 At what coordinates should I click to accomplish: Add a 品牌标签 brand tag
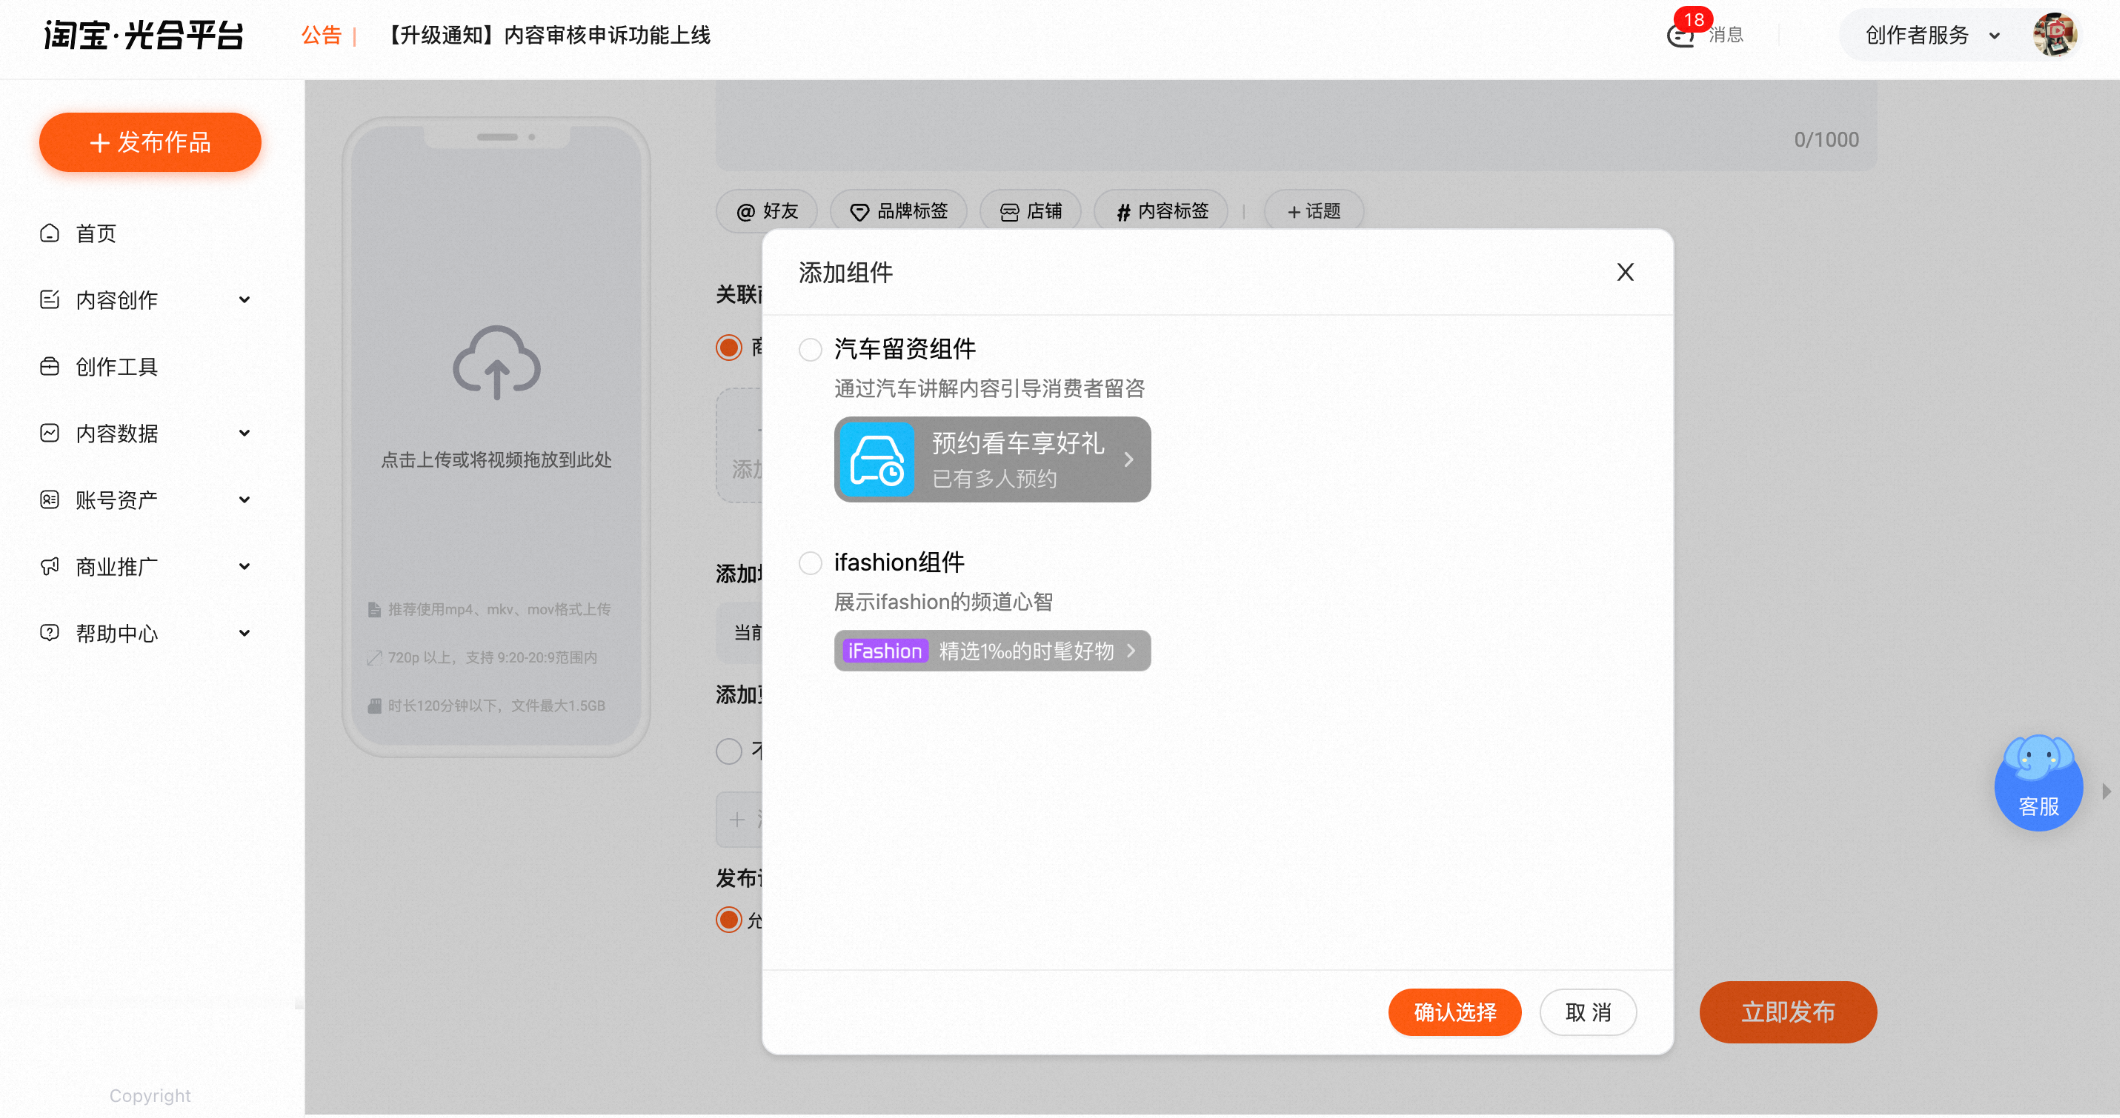pyautogui.click(x=898, y=211)
